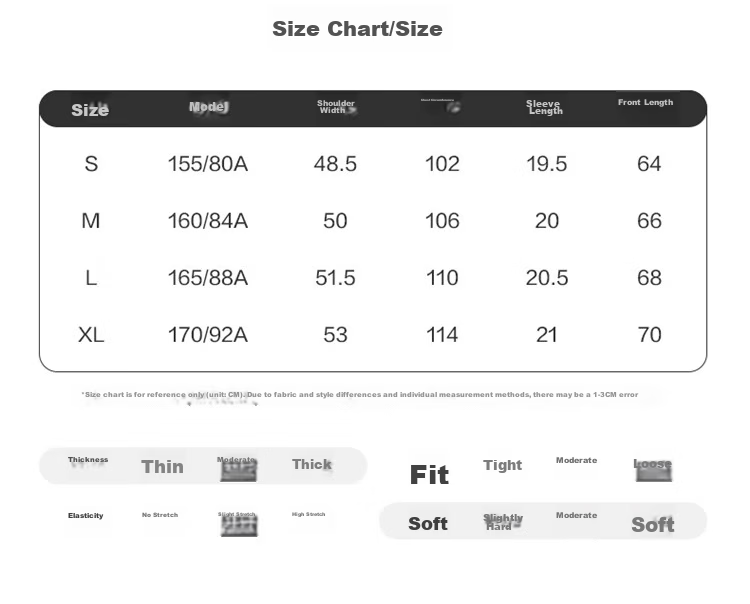Choose the No Stretch elasticity option
The image size is (750, 604).
160,515
